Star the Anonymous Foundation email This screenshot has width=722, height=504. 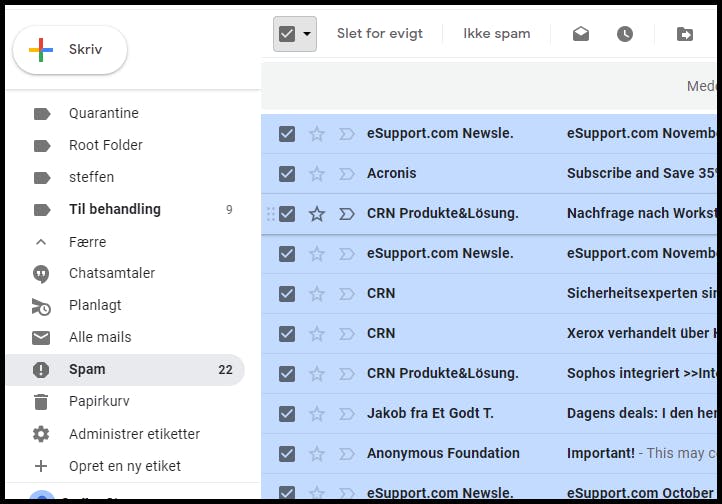tap(317, 454)
